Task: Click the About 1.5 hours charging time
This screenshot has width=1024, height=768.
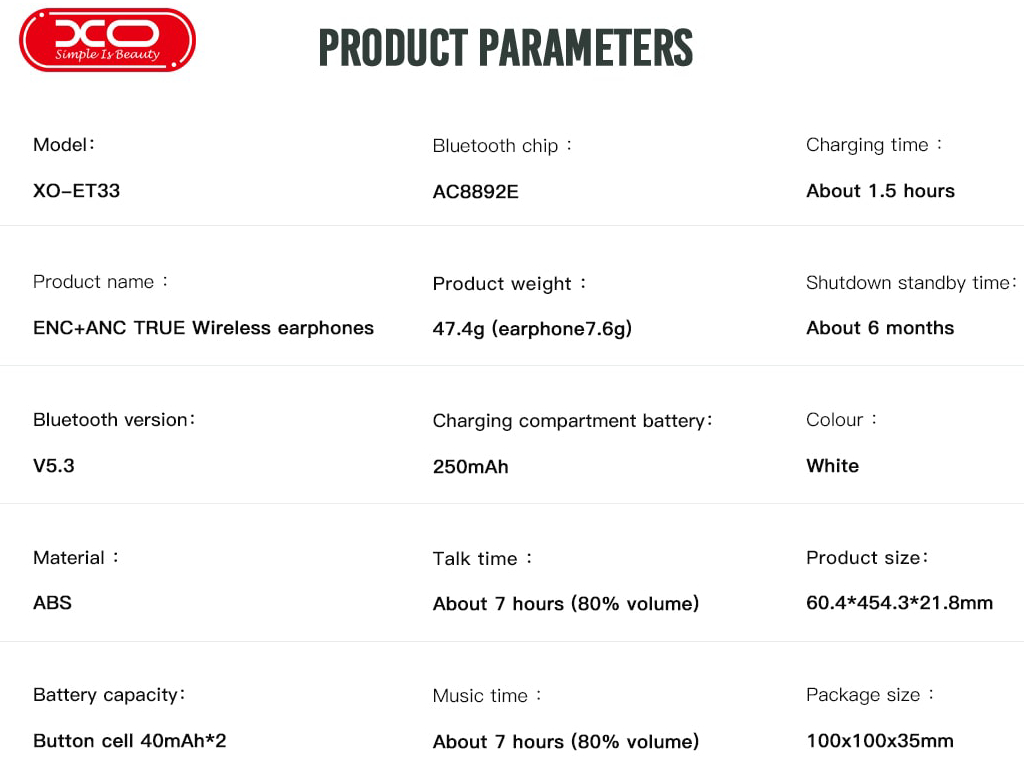Action: tap(880, 191)
